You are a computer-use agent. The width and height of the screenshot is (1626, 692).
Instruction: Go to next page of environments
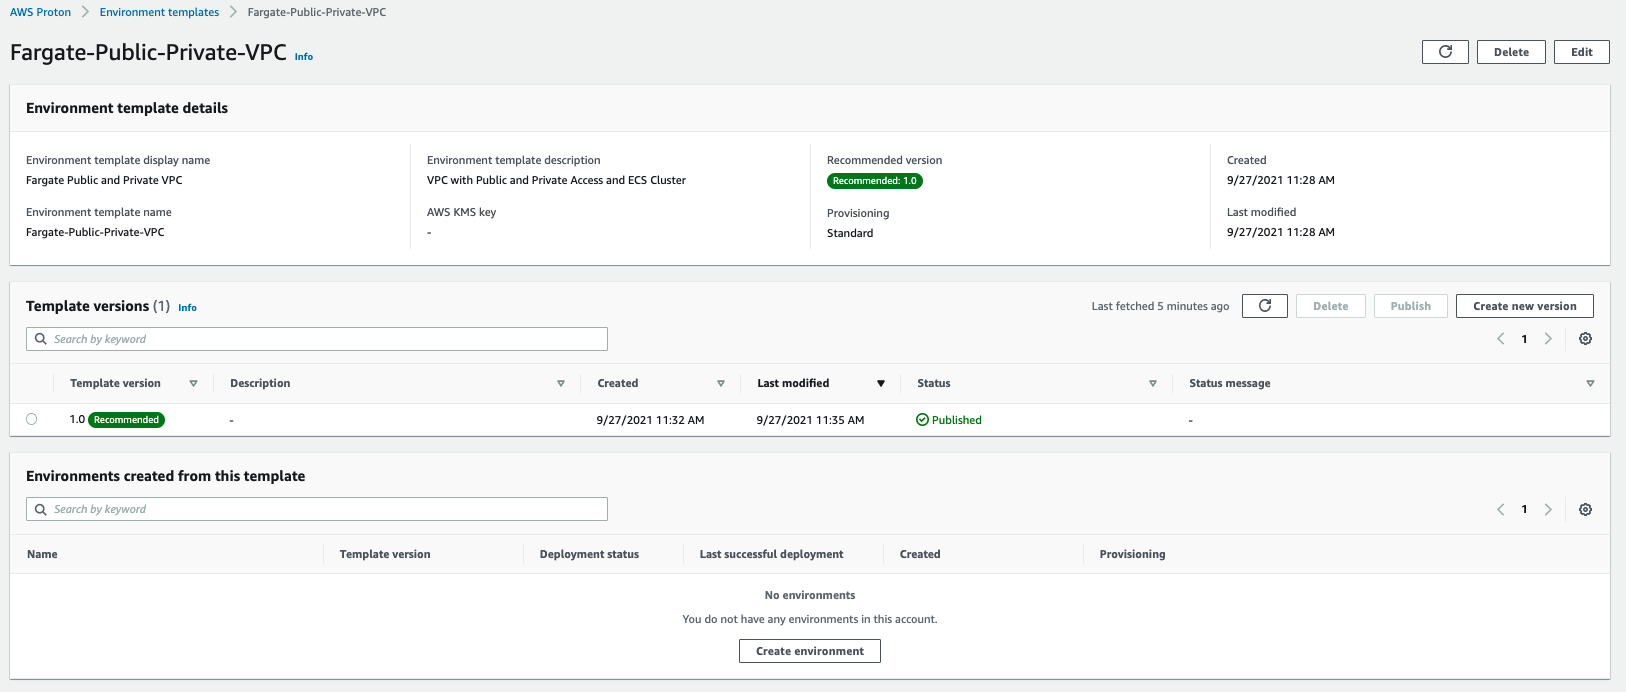1548,509
